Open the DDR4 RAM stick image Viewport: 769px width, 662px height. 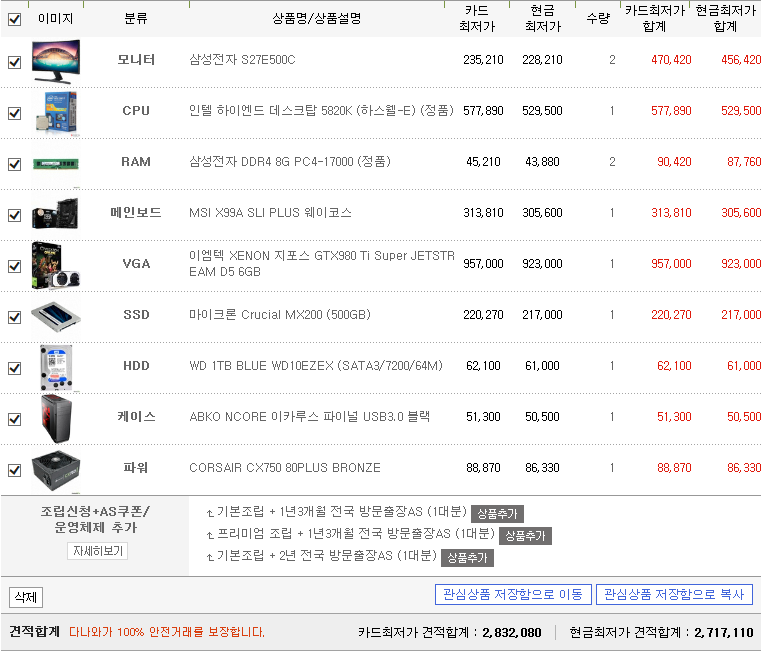[56, 163]
